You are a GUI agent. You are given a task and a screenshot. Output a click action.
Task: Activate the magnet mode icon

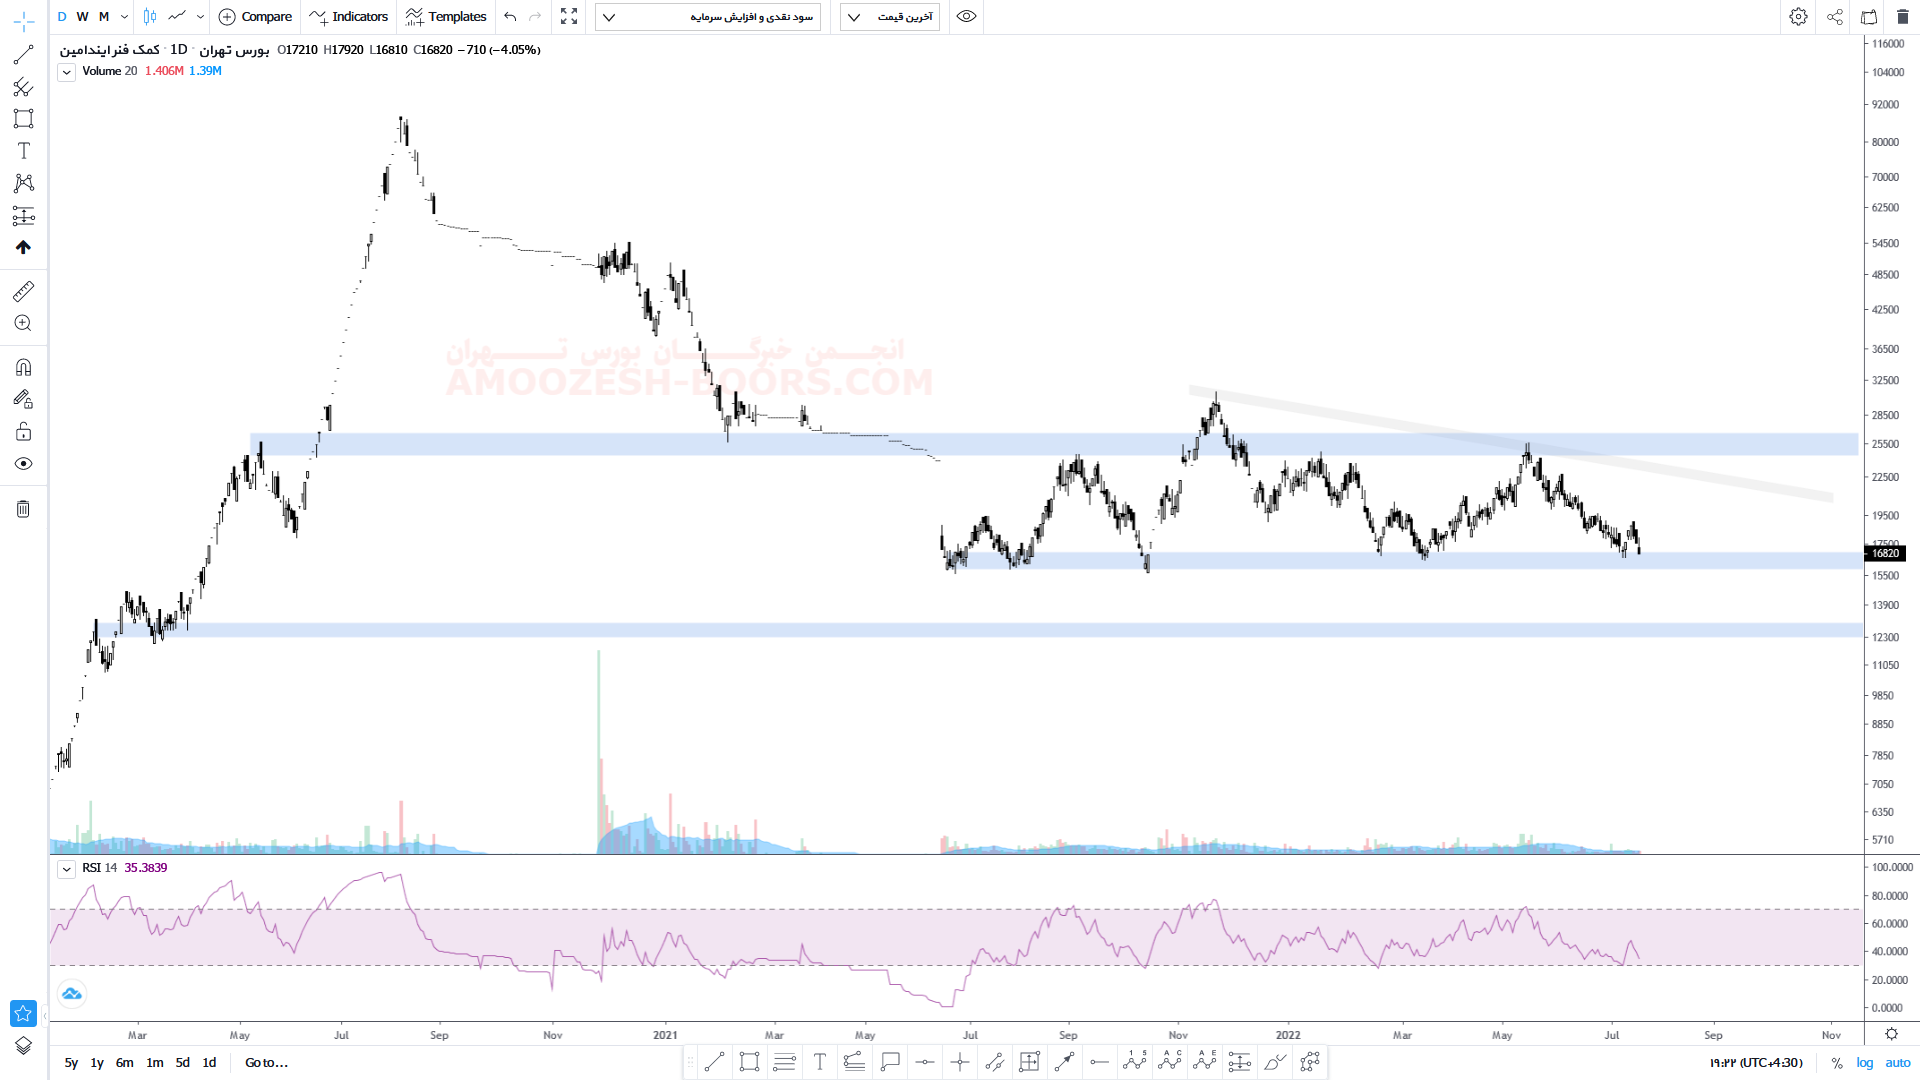click(23, 367)
